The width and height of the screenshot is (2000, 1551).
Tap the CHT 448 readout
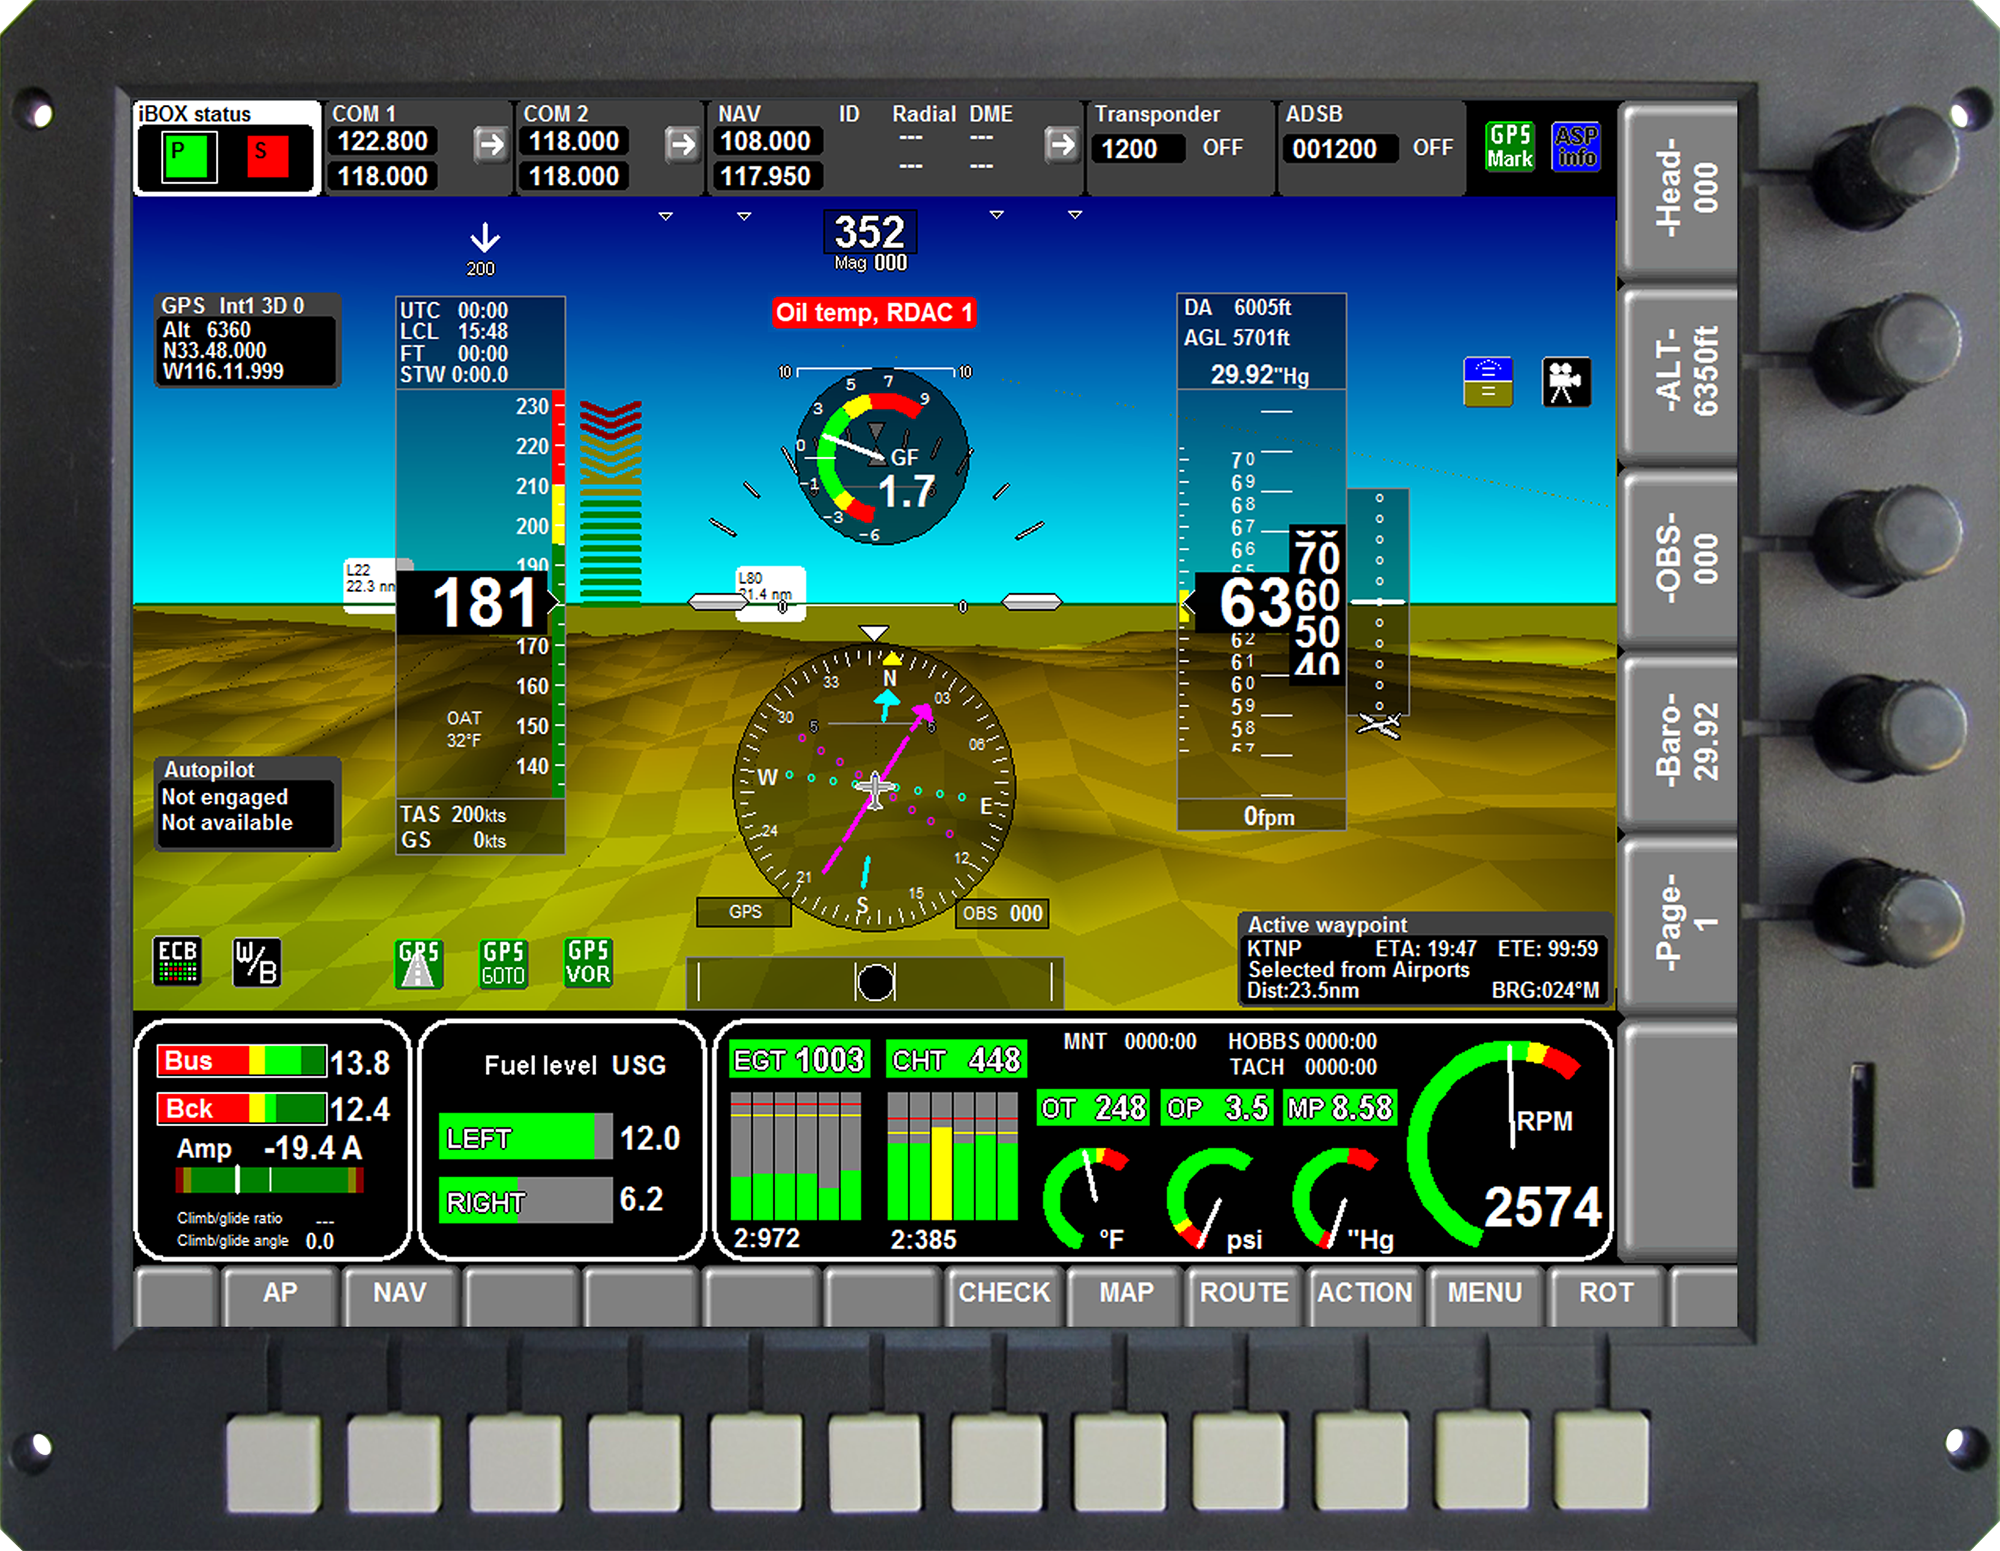955,1059
